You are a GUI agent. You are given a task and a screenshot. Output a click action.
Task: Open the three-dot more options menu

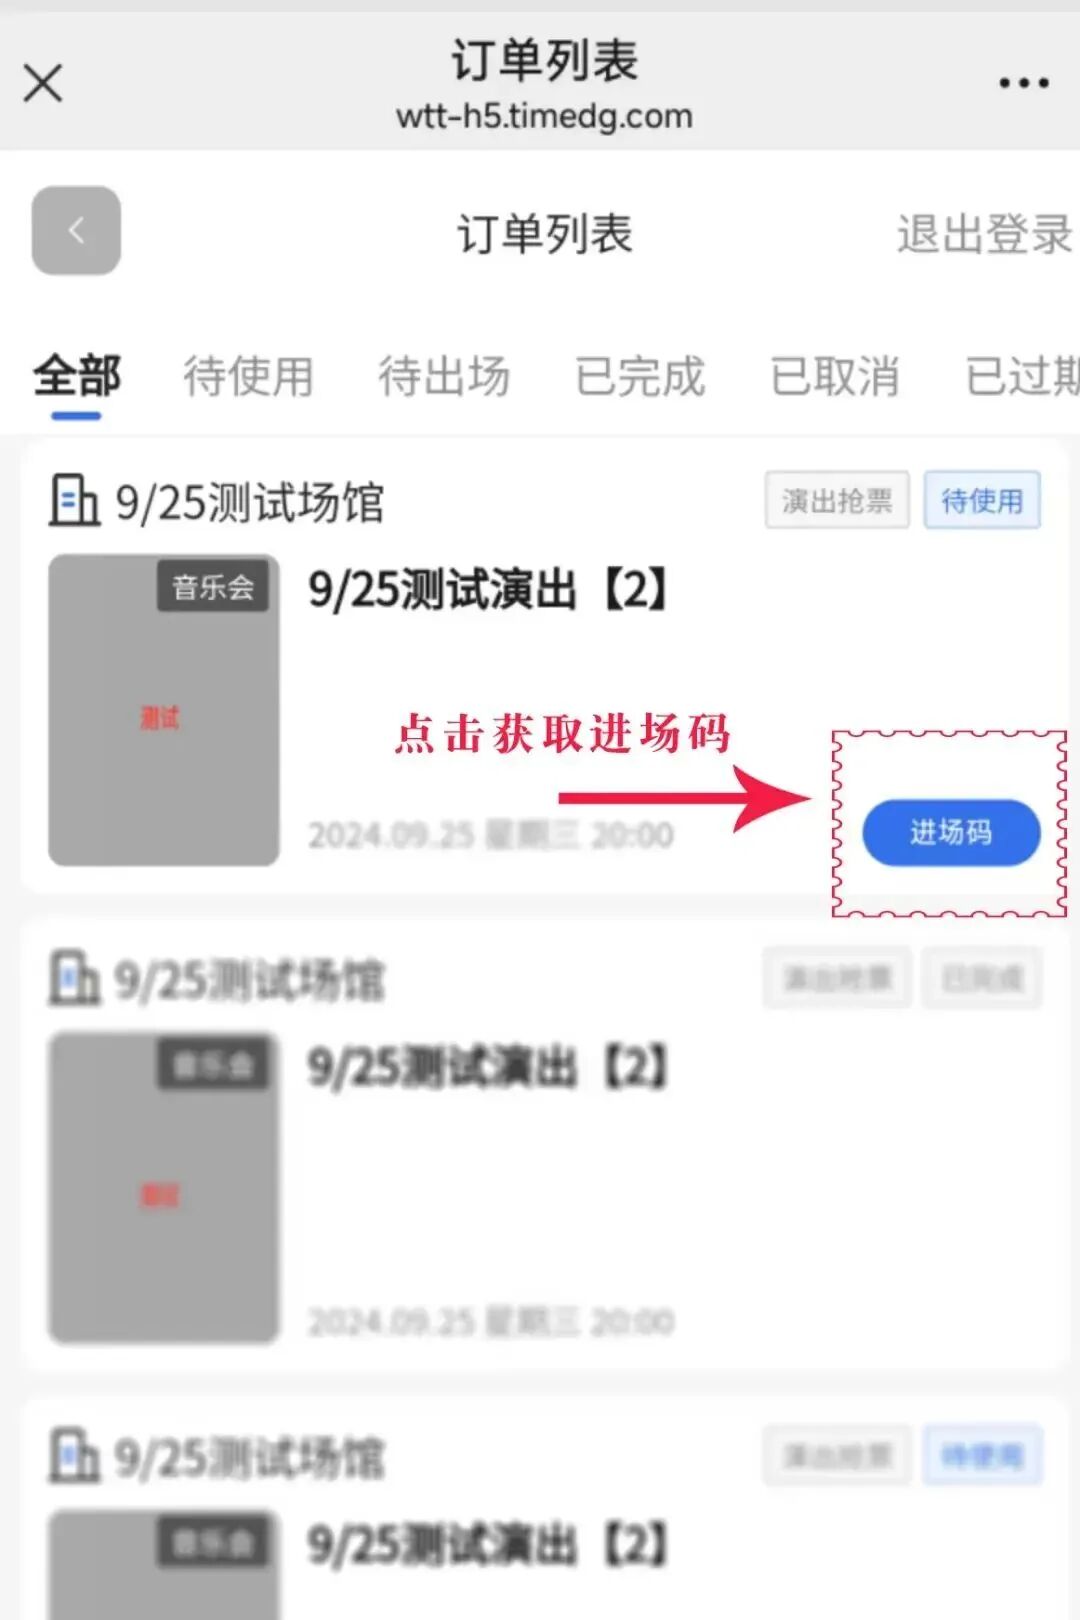click(1024, 83)
